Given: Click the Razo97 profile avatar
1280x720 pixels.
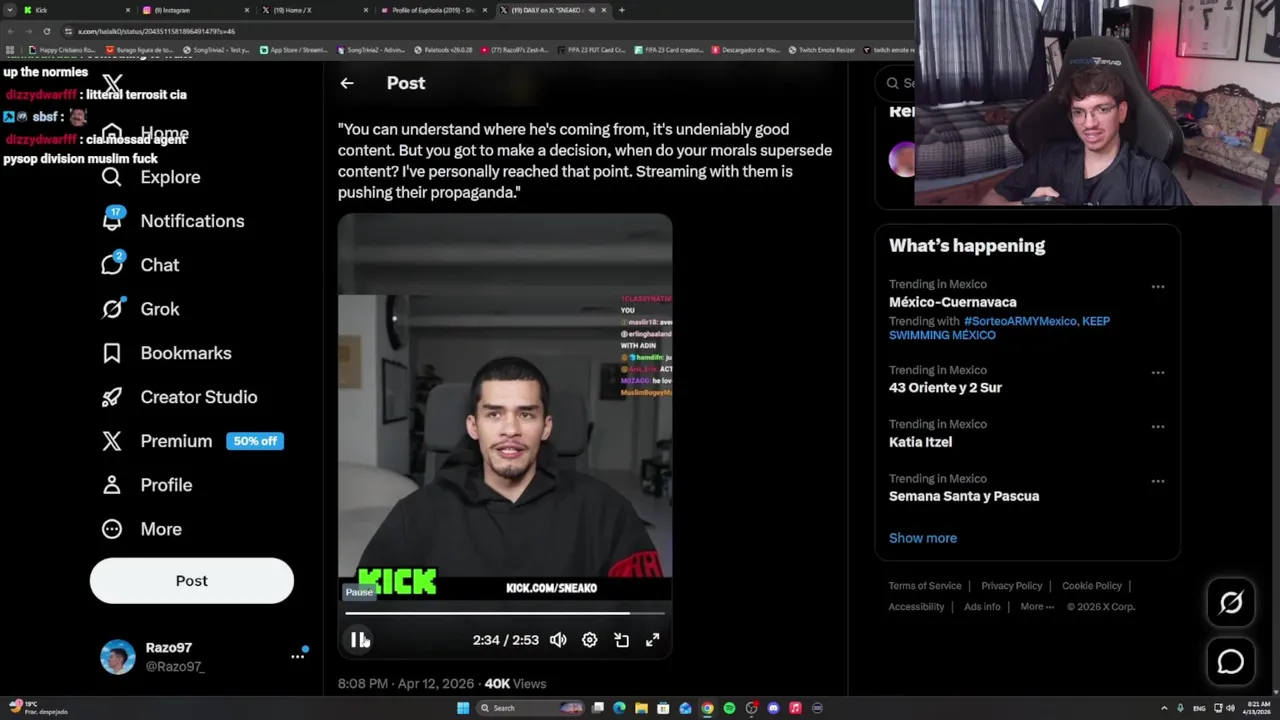Looking at the screenshot, I should point(118,657).
